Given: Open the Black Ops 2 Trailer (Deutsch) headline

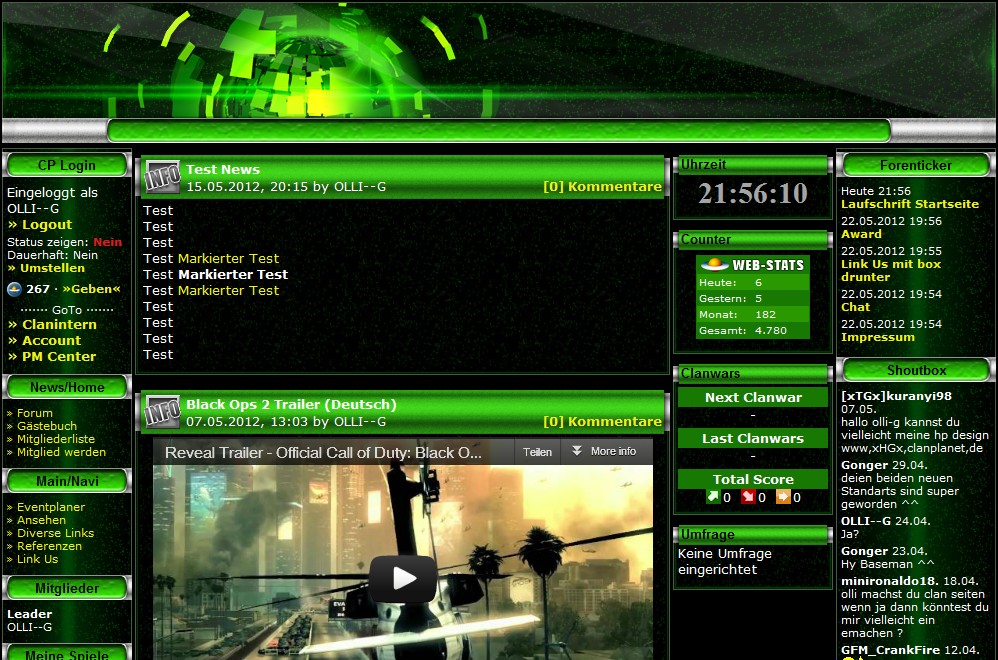Looking at the screenshot, I should pyautogui.click(x=291, y=404).
